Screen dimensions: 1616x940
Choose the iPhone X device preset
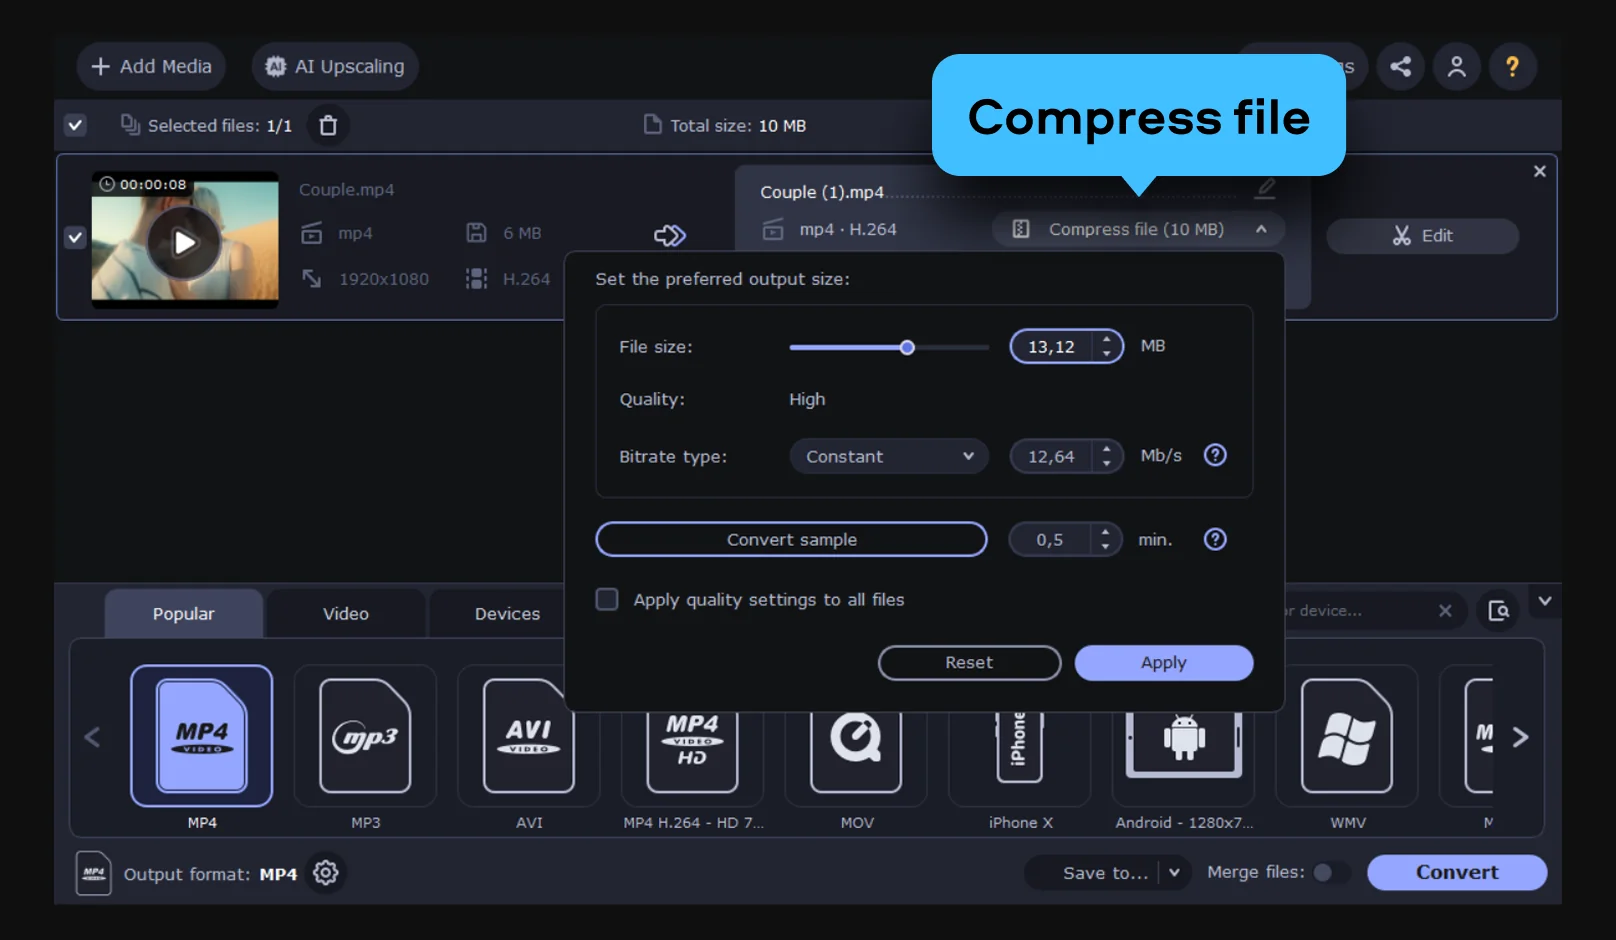point(1020,750)
